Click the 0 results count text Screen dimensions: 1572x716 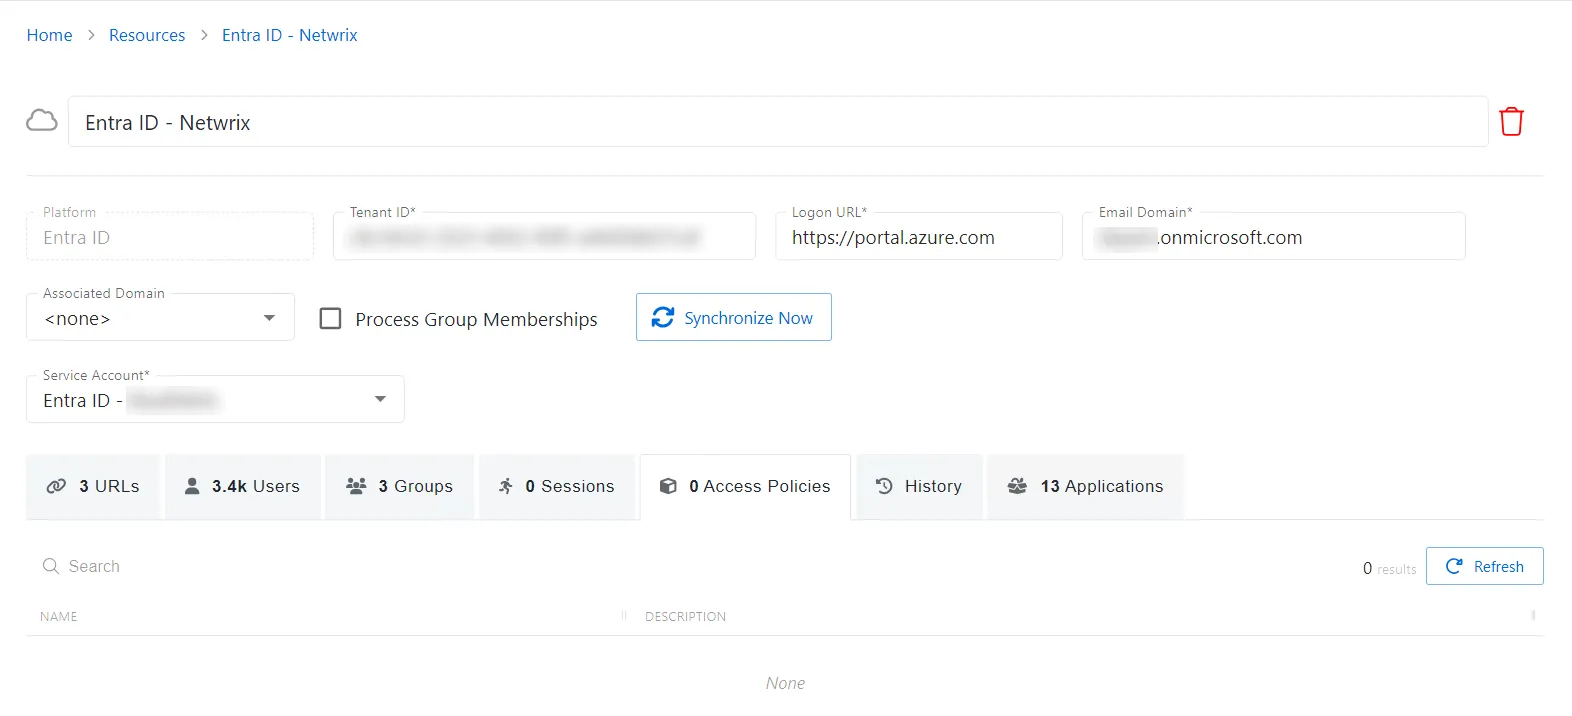1389,568
